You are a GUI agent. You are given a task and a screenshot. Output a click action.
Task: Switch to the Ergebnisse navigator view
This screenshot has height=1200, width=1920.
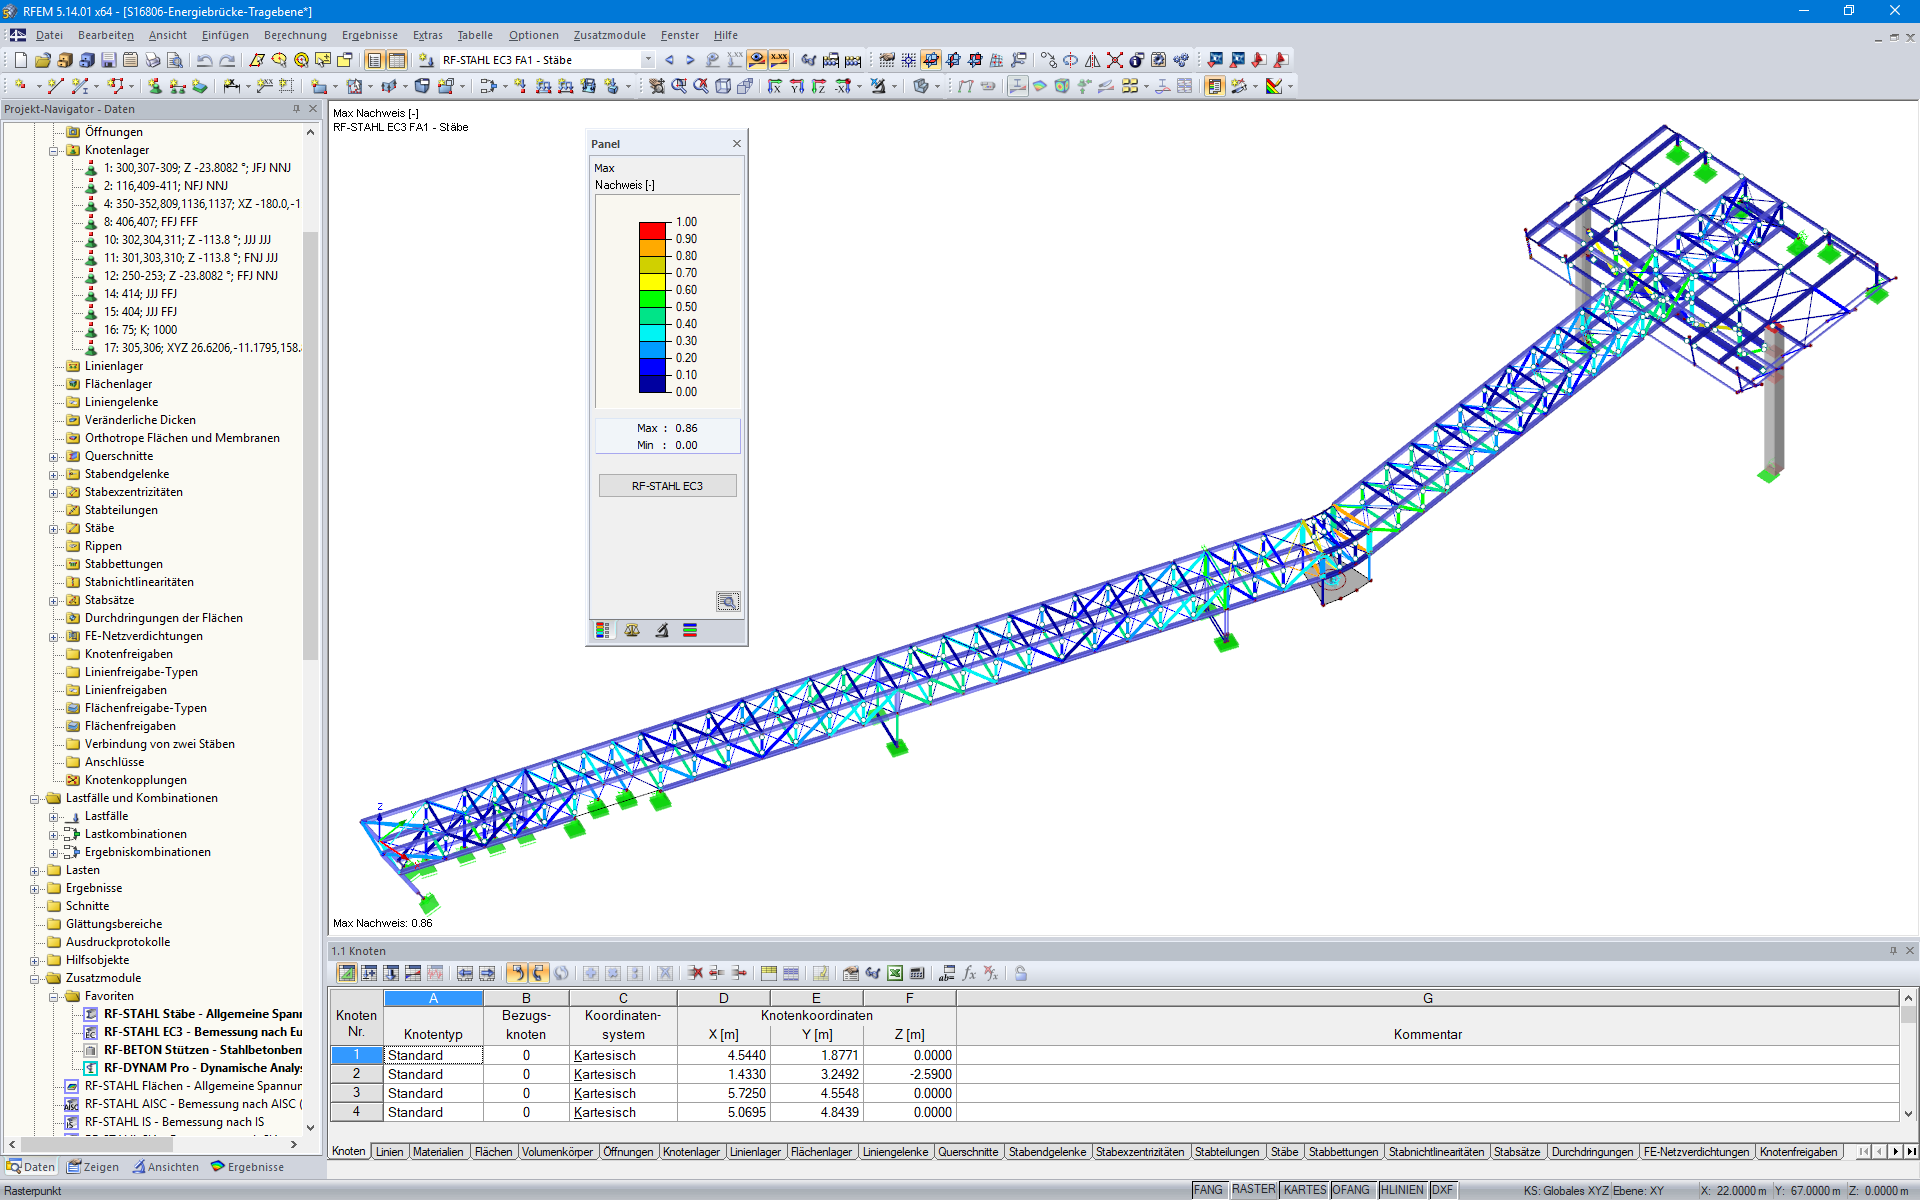point(247,1166)
